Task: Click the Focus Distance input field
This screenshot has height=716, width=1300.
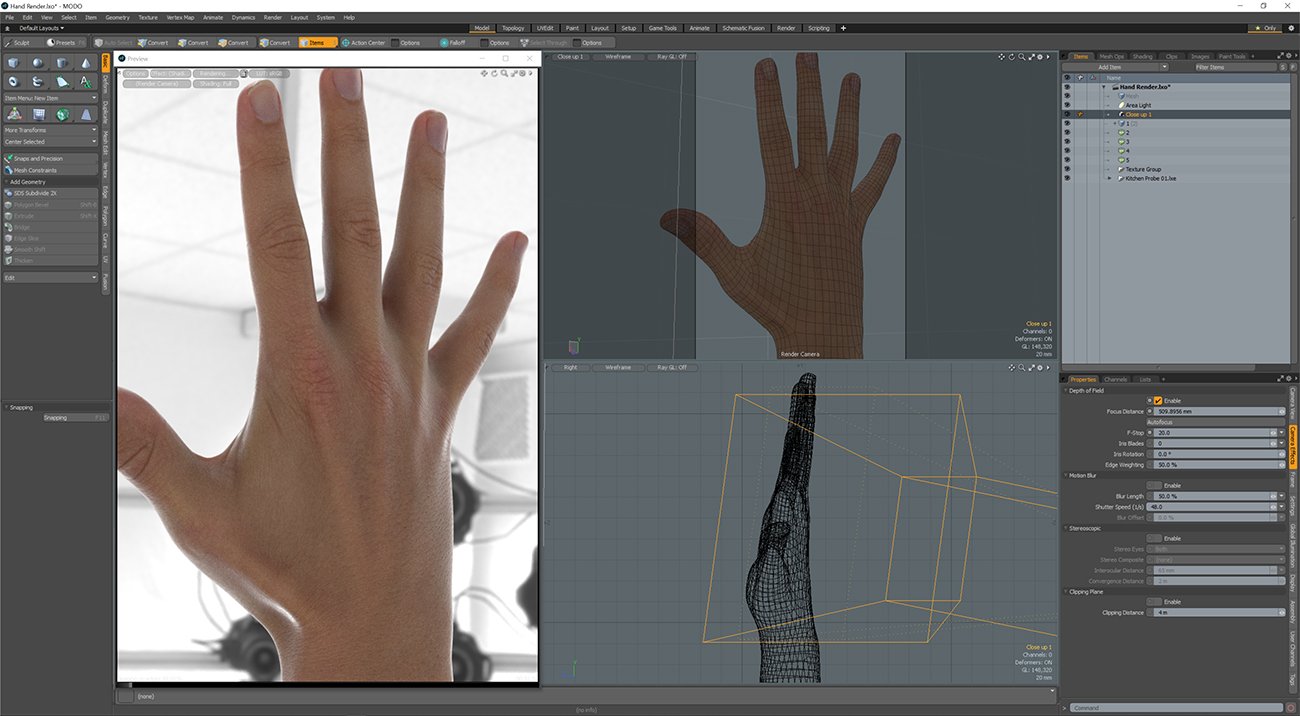Action: coord(1214,411)
